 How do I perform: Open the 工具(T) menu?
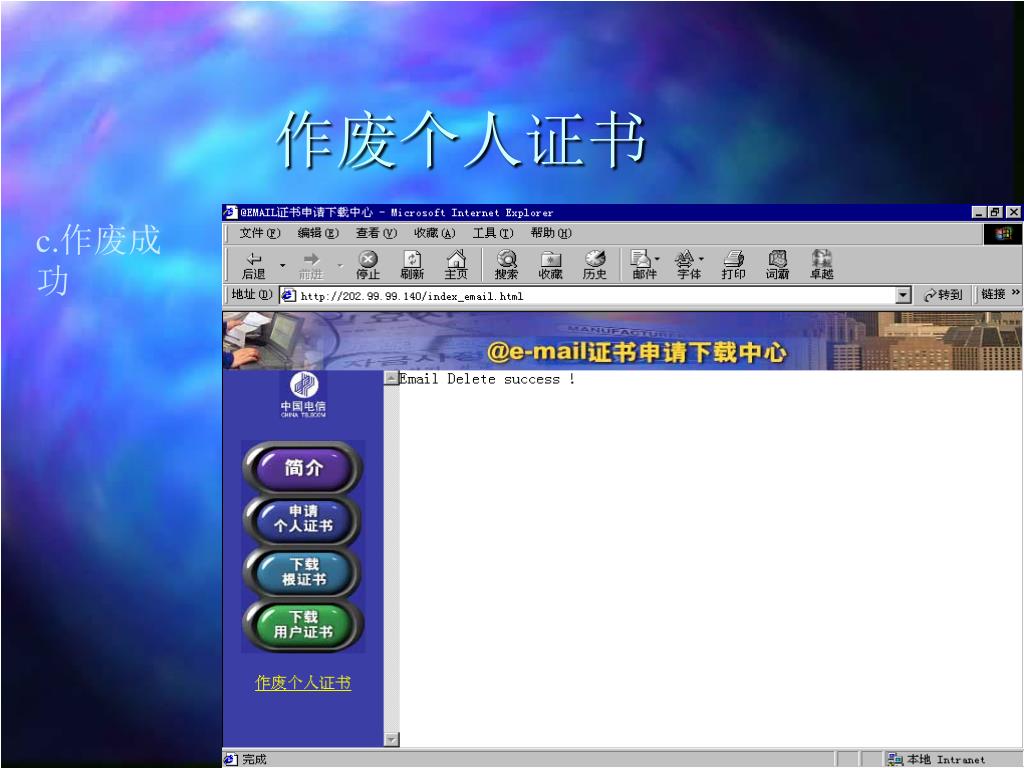pyautogui.click(x=493, y=233)
